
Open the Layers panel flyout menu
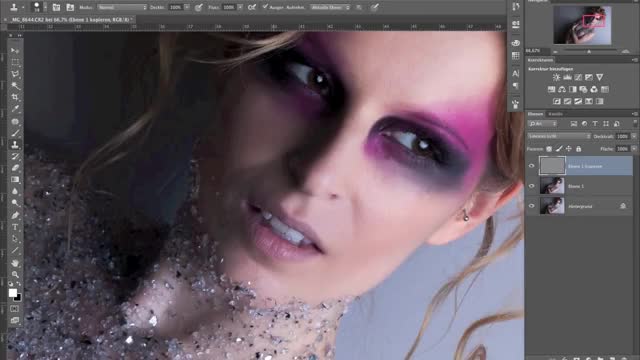pyautogui.click(x=635, y=114)
